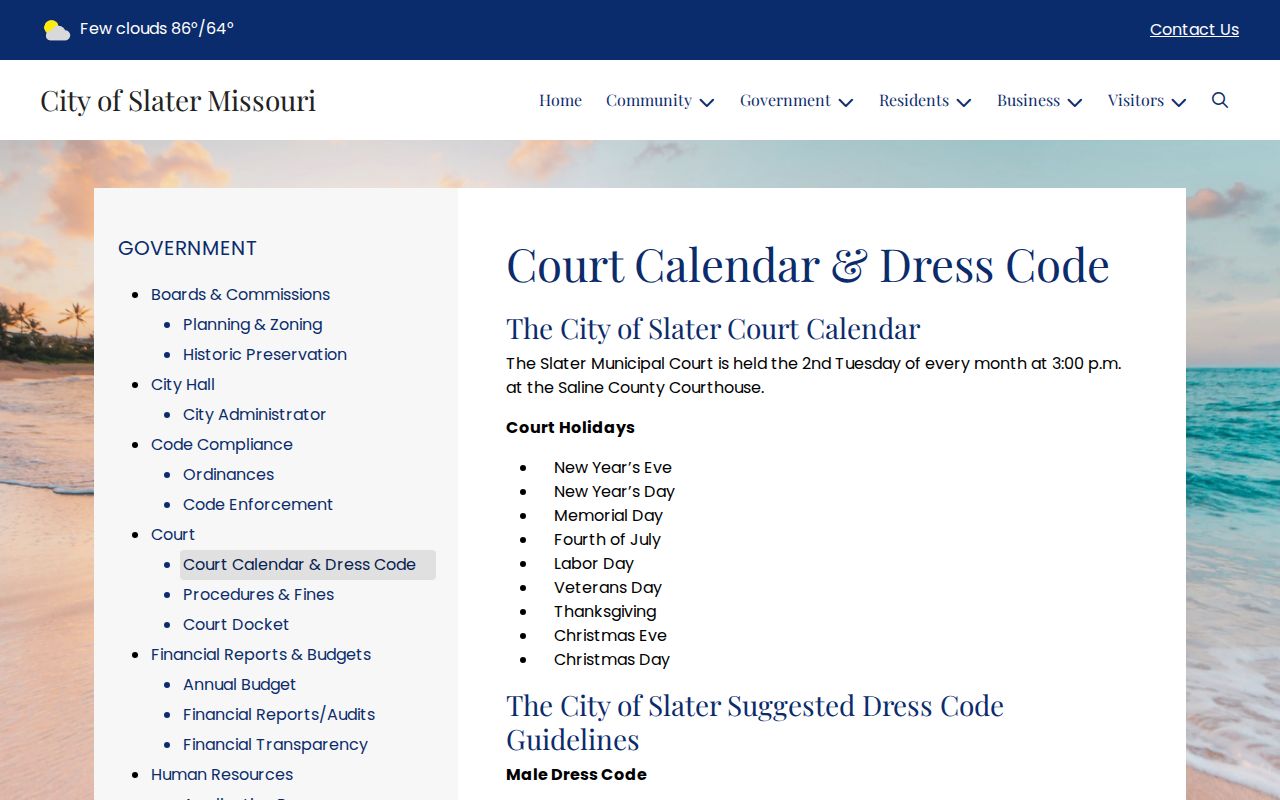
Task: Expand the Visitors dropdown chevron
Action: click(1179, 102)
